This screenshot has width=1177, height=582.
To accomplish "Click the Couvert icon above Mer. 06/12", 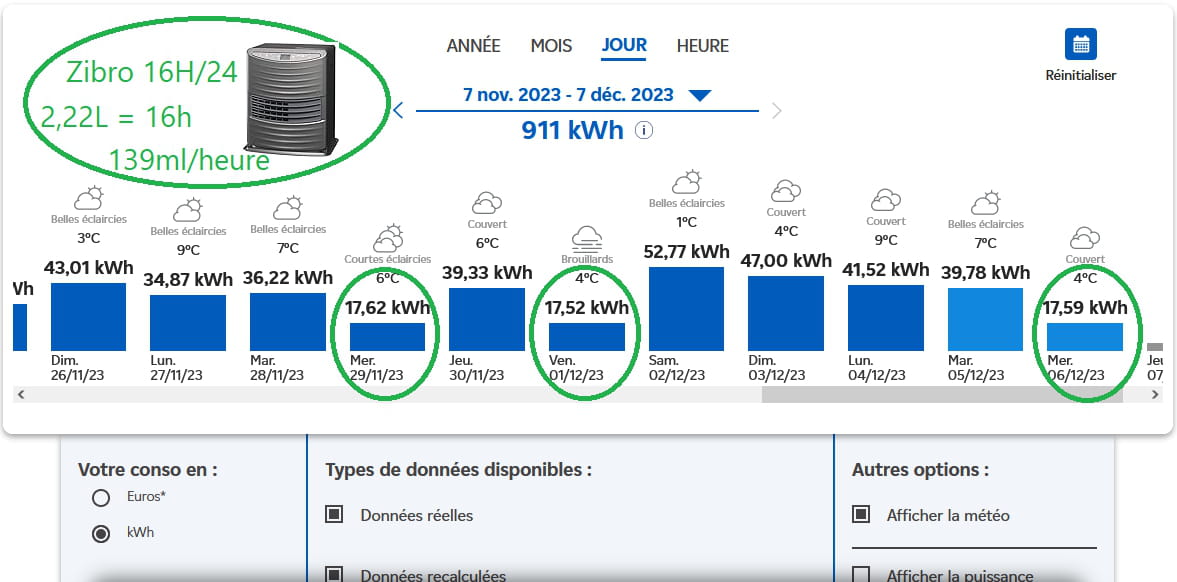I will (x=1086, y=240).
